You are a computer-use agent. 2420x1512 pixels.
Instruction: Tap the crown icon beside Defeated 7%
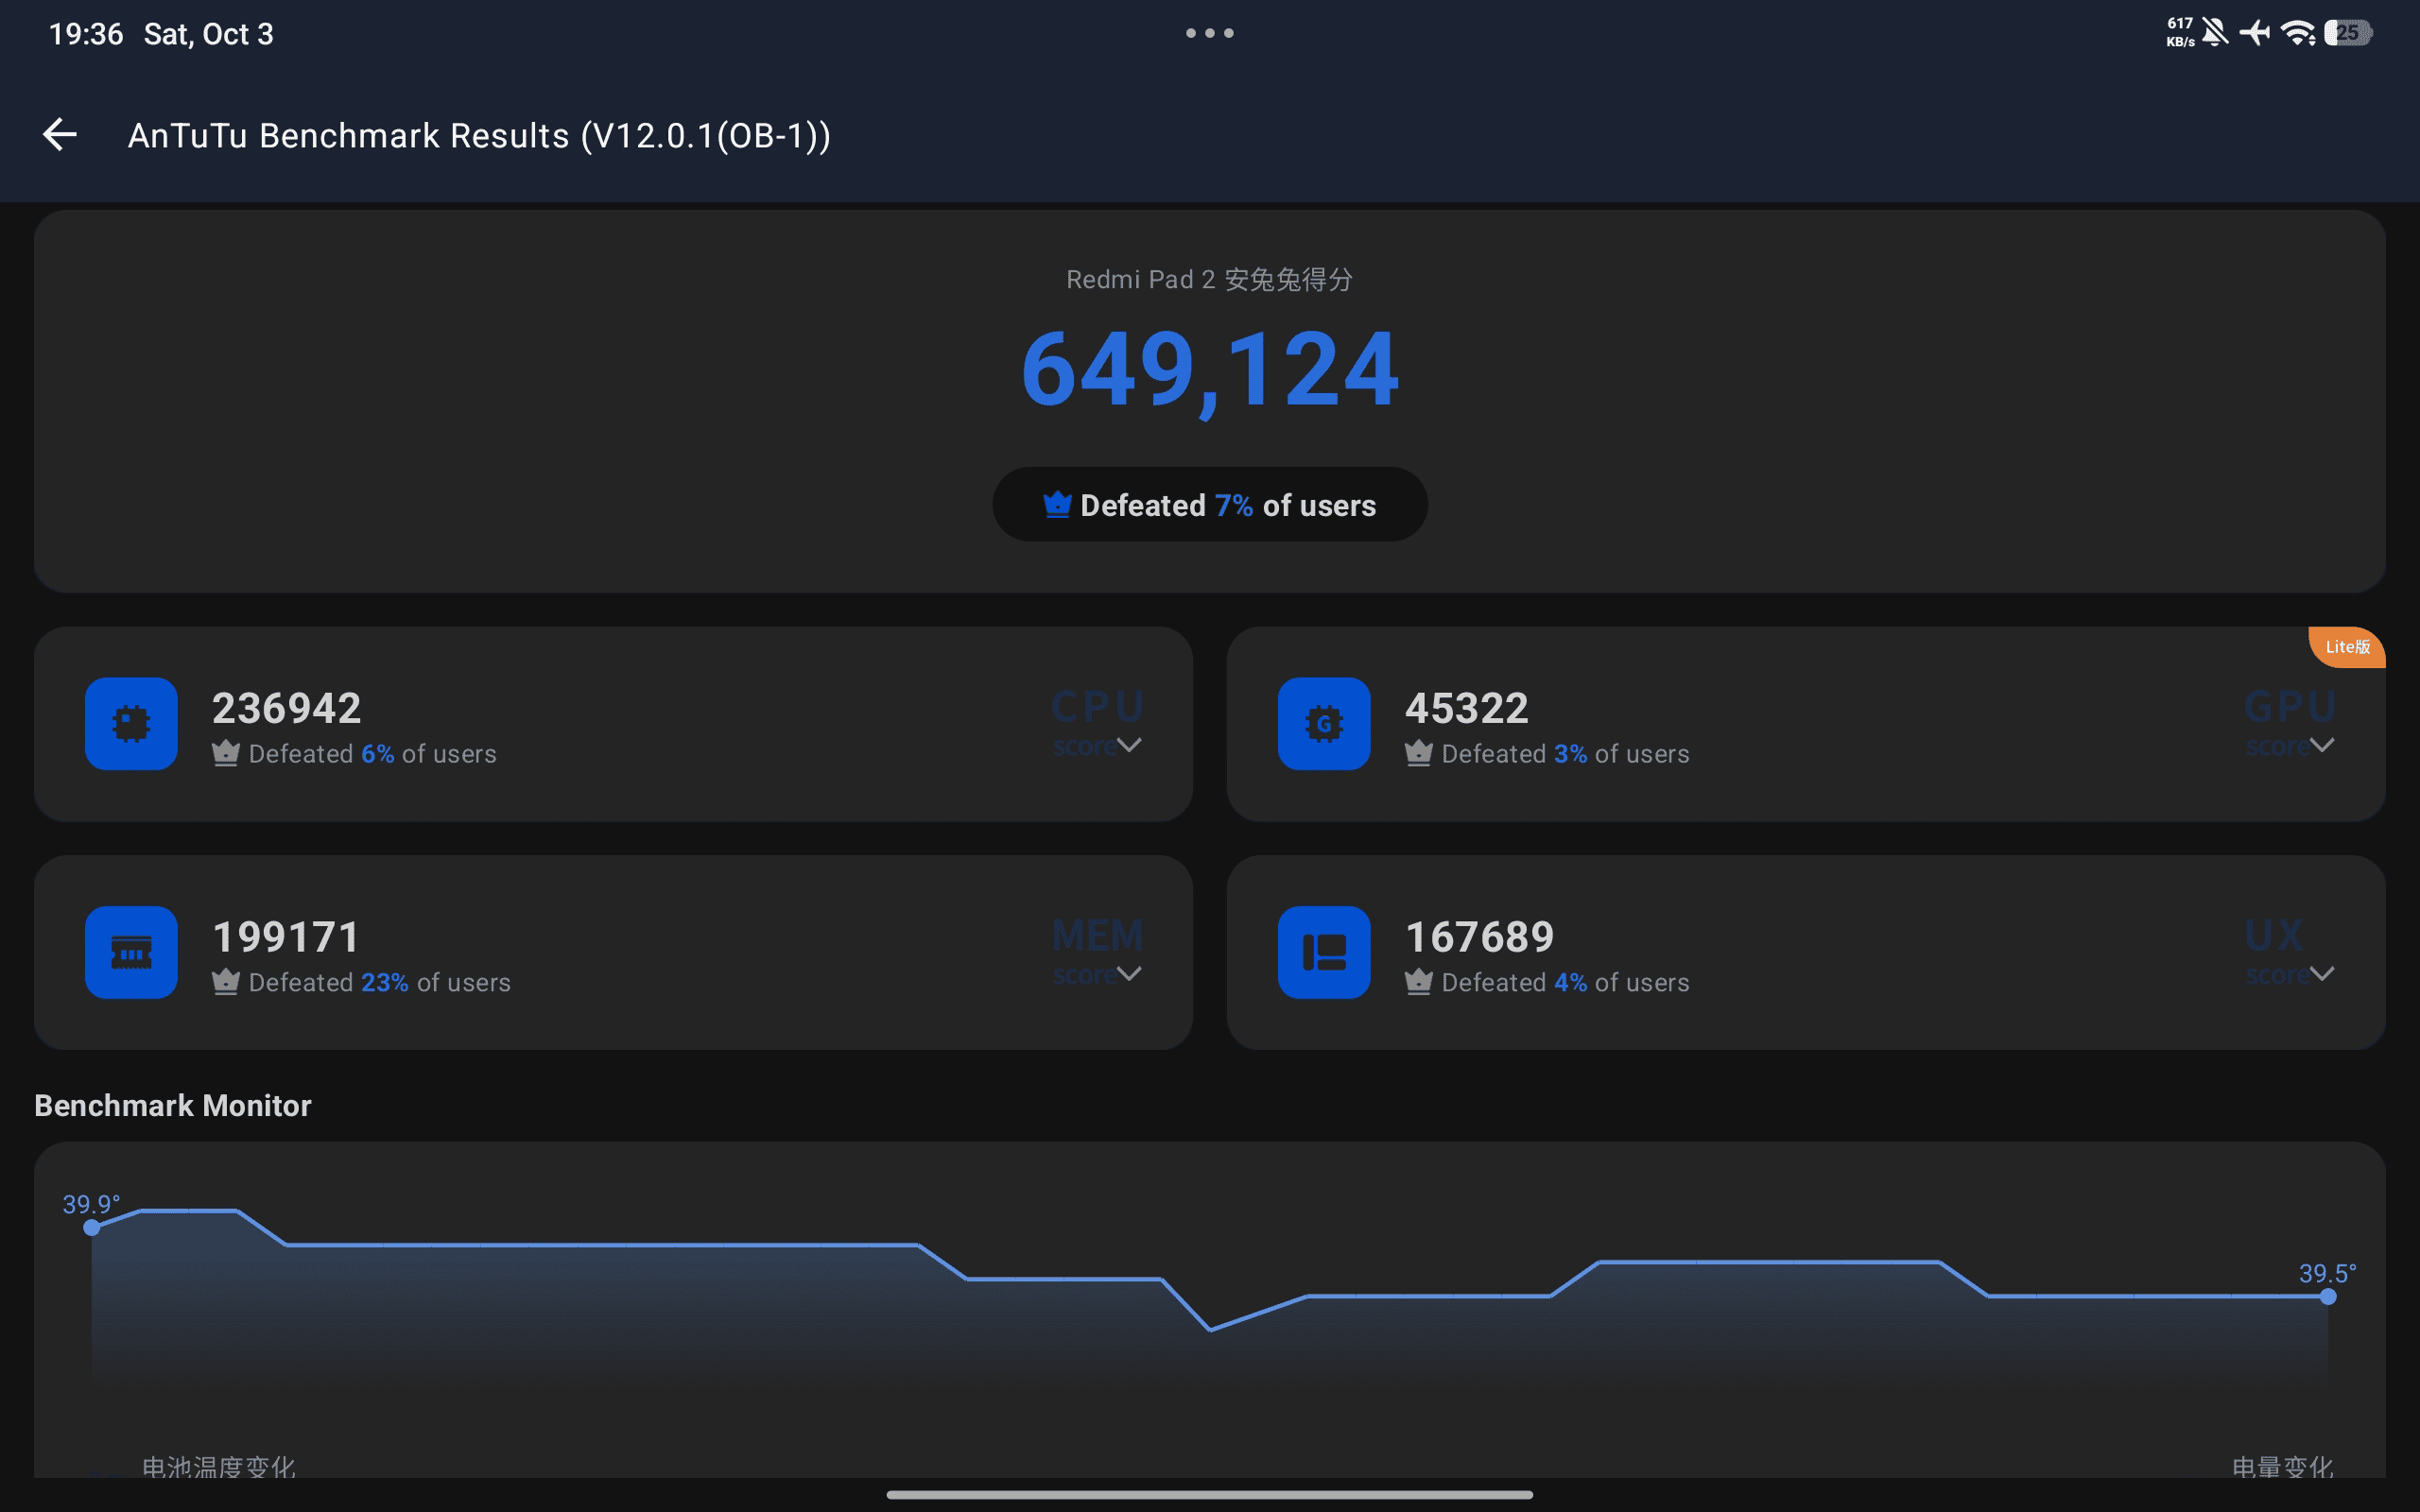click(x=1057, y=504)
